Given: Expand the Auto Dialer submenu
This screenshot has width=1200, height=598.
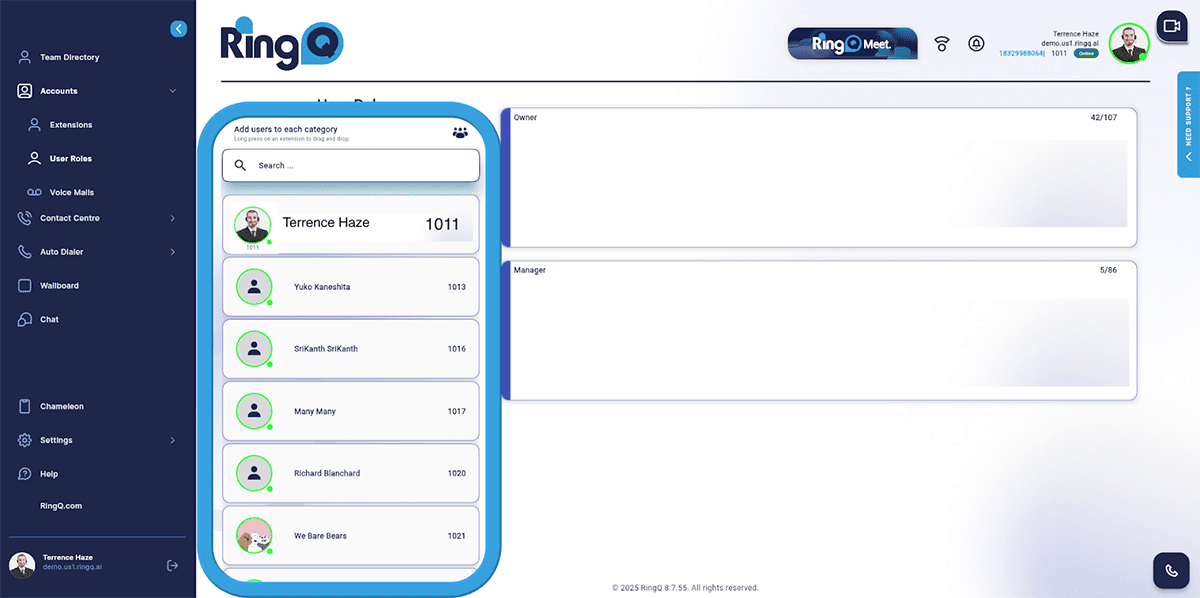Looking at the screenshot, I should [173, 252].
